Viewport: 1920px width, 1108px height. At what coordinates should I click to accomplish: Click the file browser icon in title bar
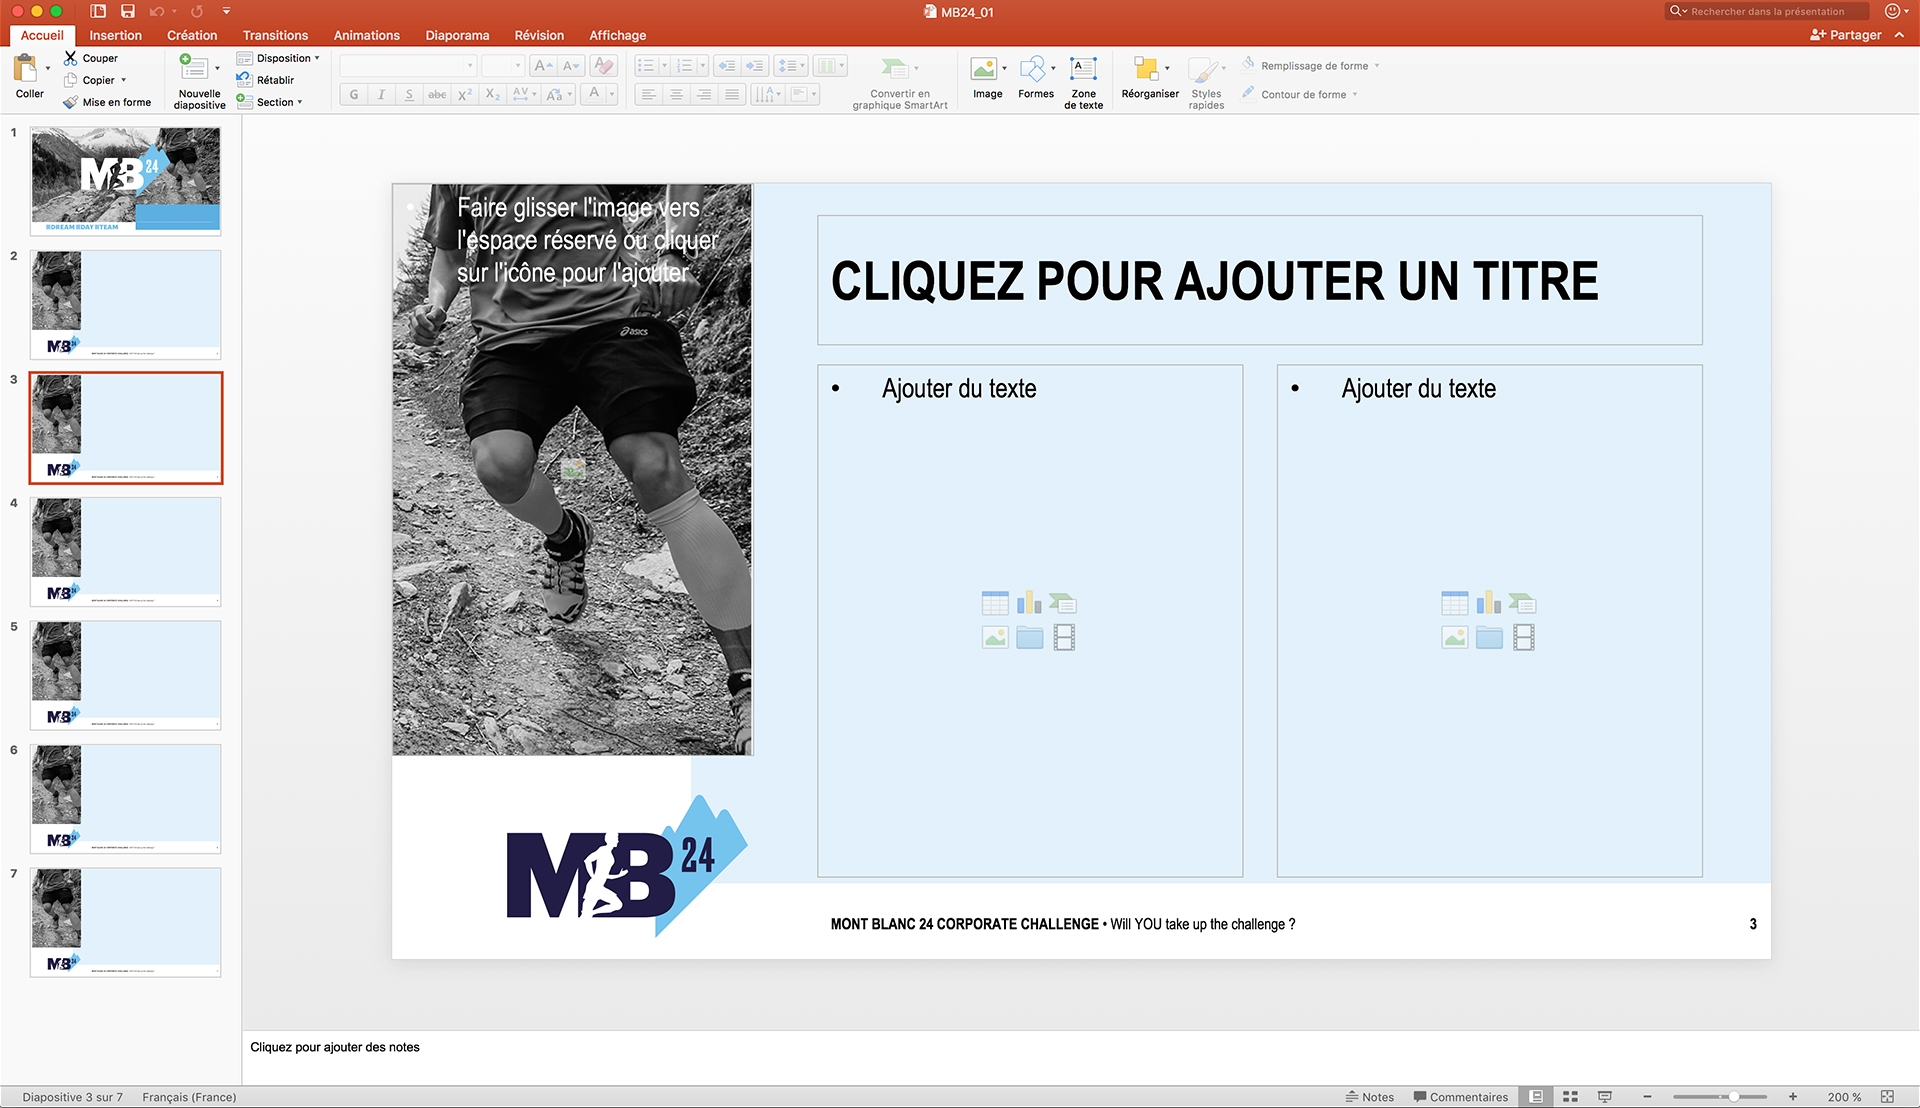98,11
